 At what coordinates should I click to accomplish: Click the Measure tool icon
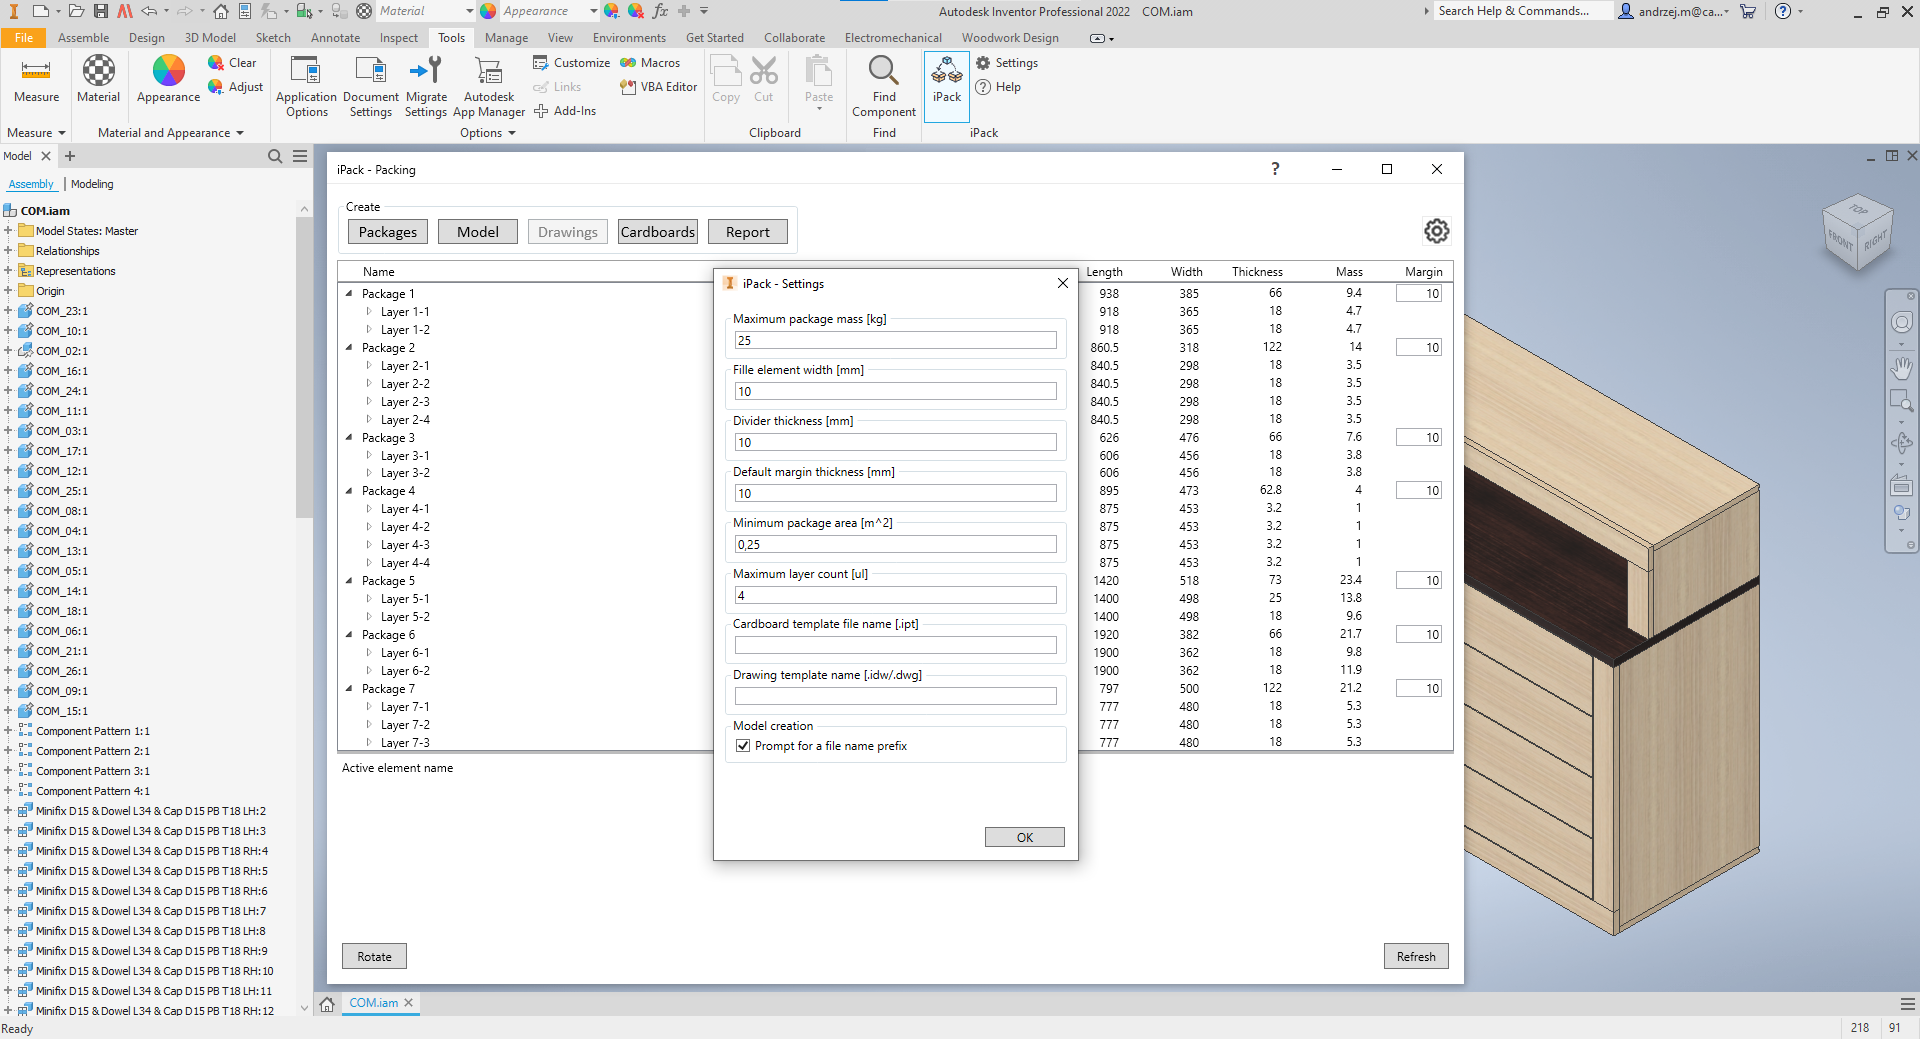coord(36,71)
